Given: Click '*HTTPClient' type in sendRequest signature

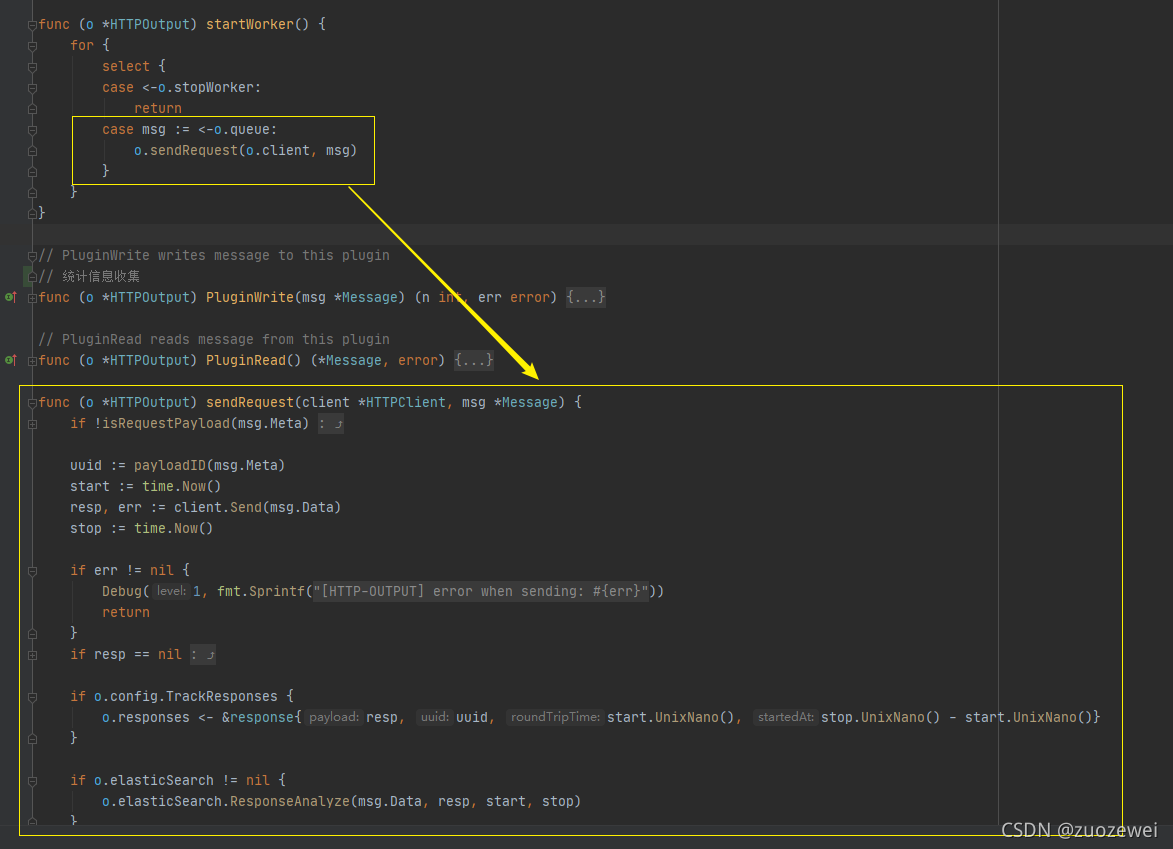Looking at the screenshot, I should point(402,402).
